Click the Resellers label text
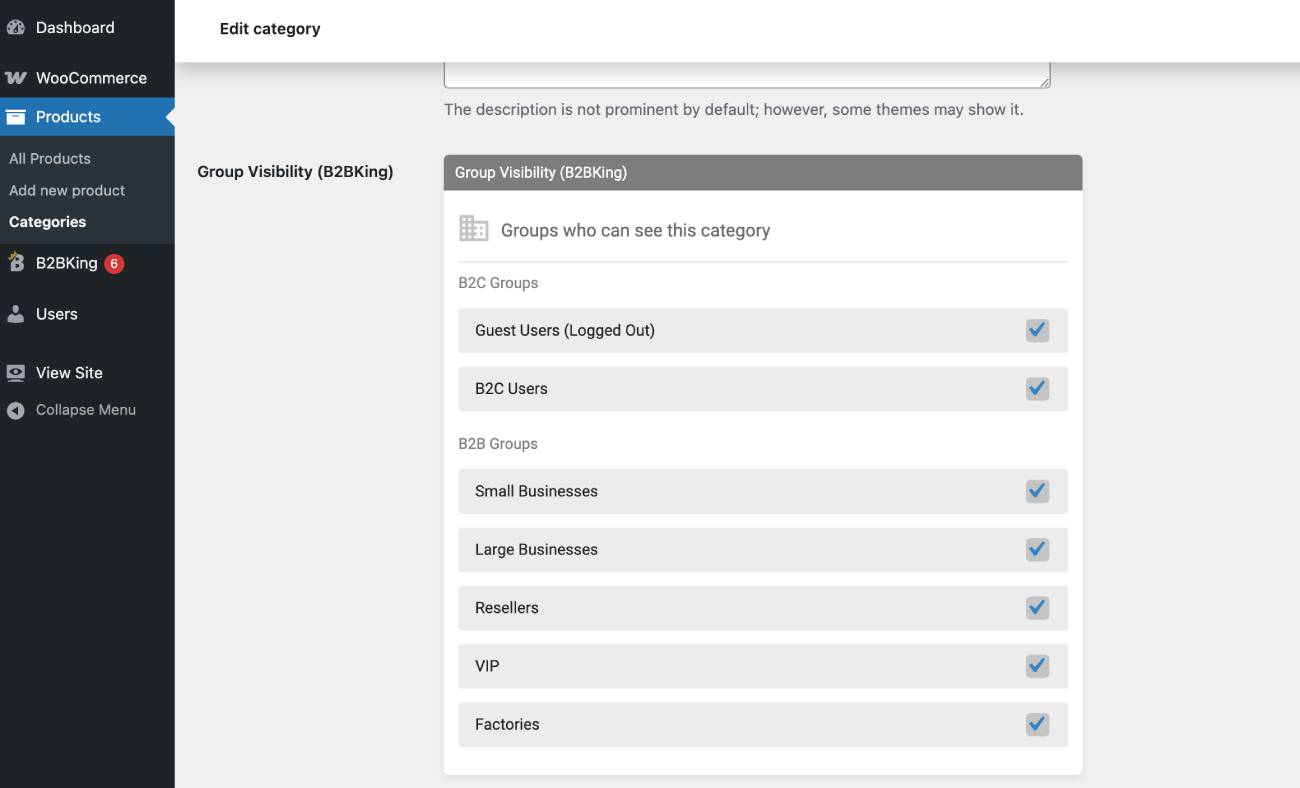 507,607
